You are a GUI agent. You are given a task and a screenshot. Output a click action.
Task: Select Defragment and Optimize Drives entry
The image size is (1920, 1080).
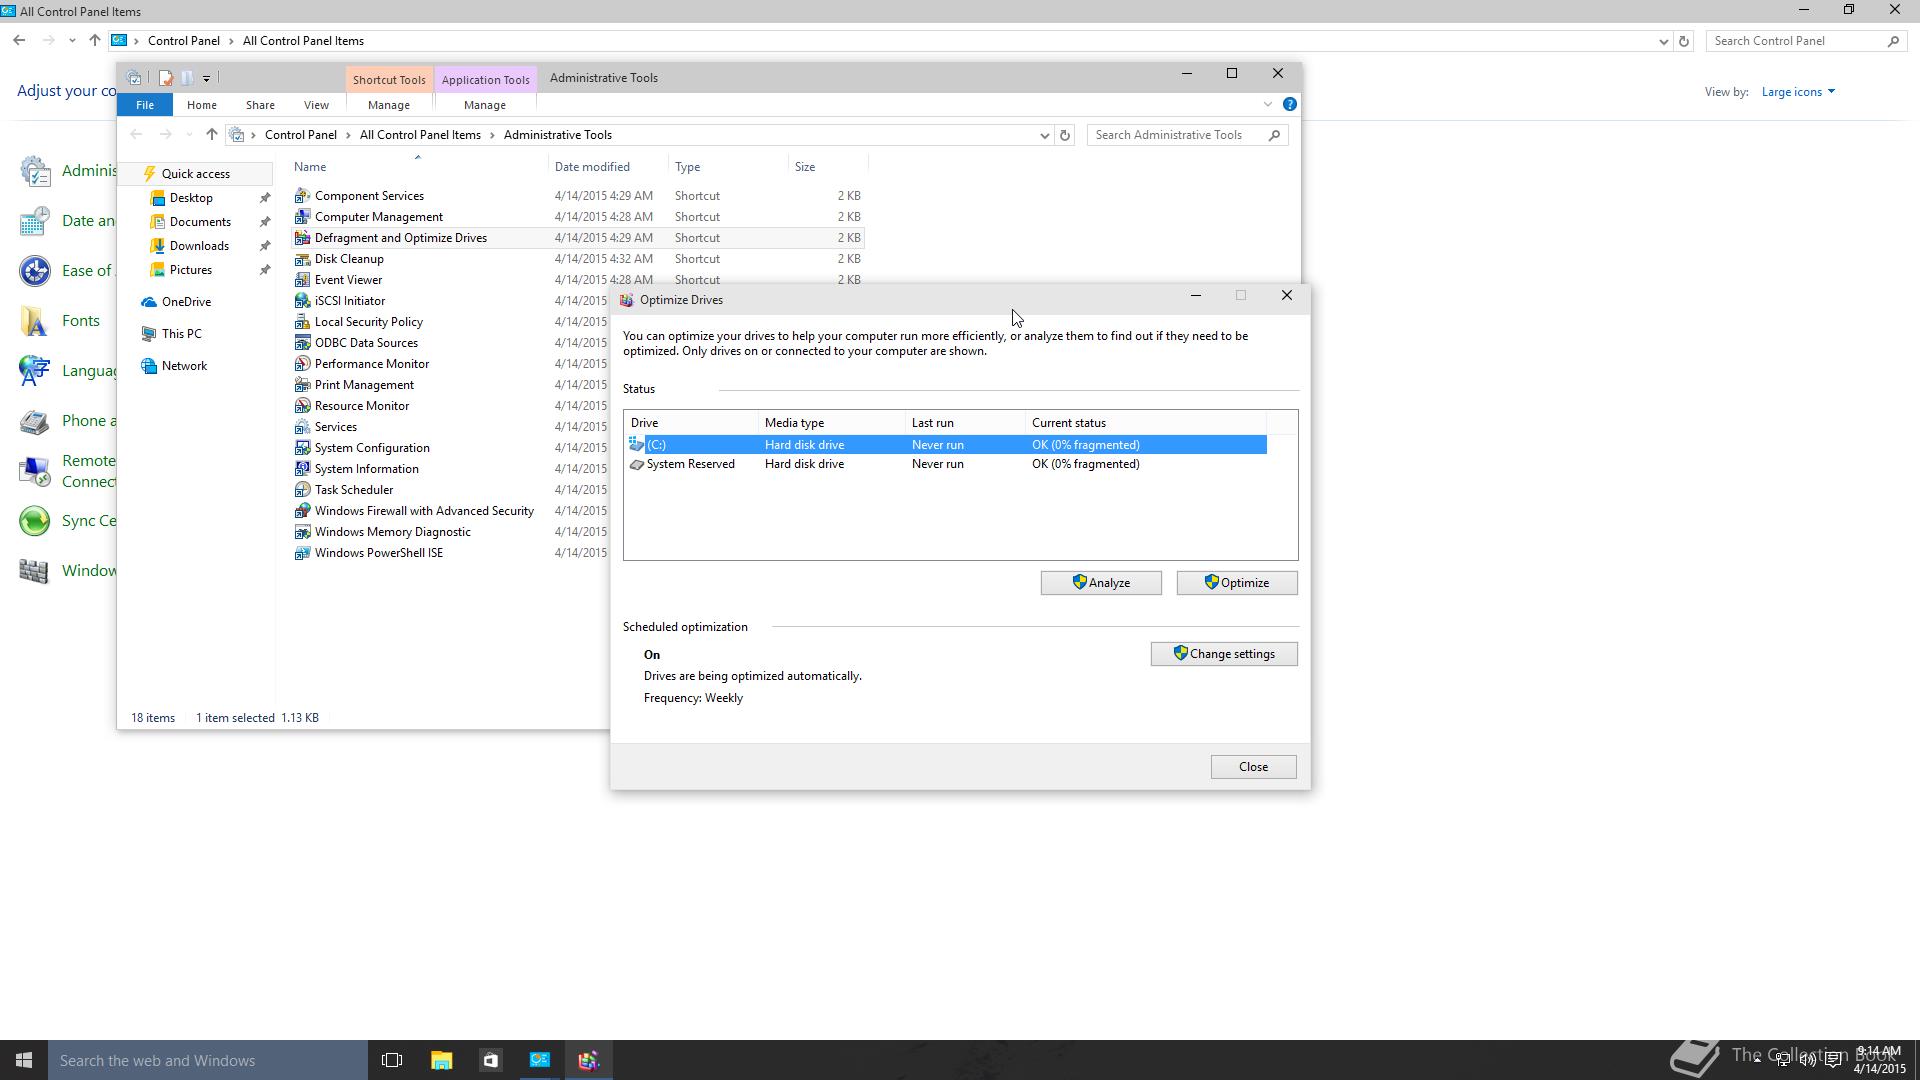coord(578,238)
